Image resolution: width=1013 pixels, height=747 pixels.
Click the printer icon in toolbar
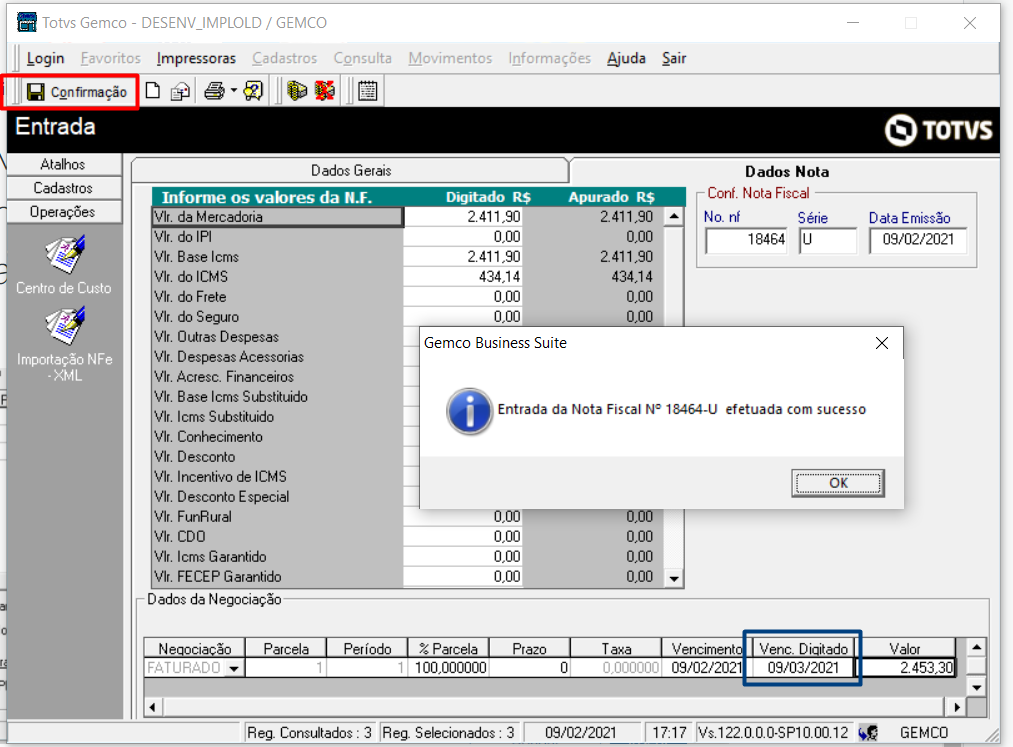[214, 91]
